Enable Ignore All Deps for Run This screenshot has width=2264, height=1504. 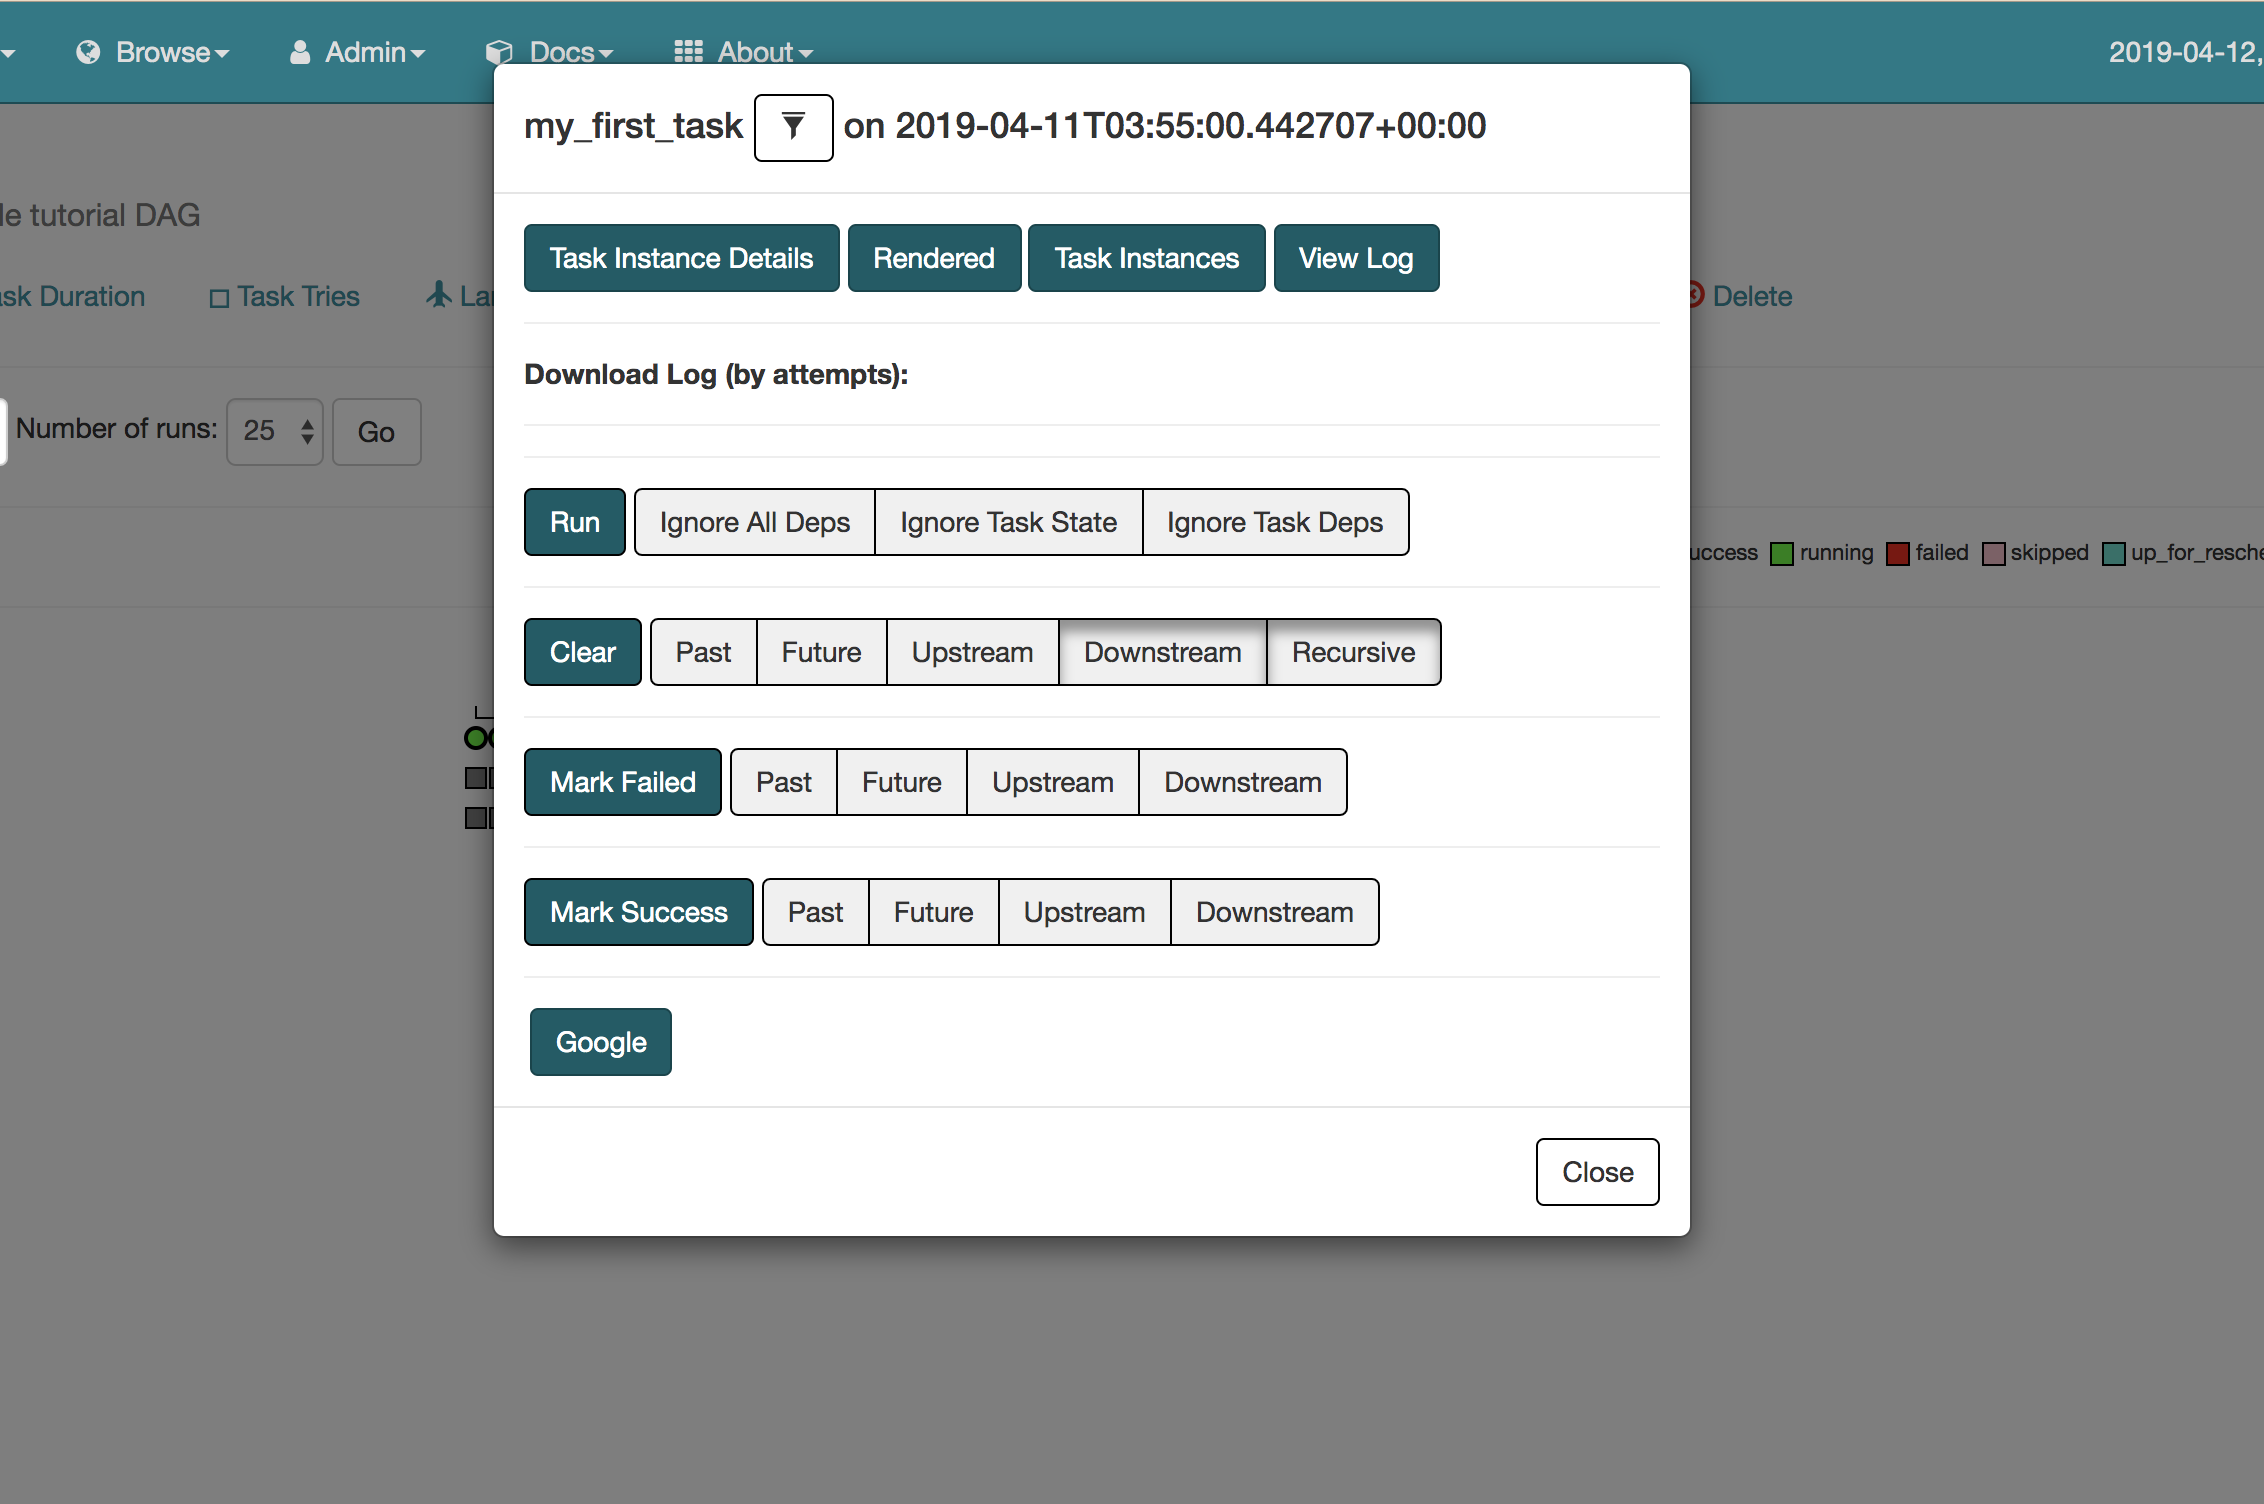click(754, 522)
